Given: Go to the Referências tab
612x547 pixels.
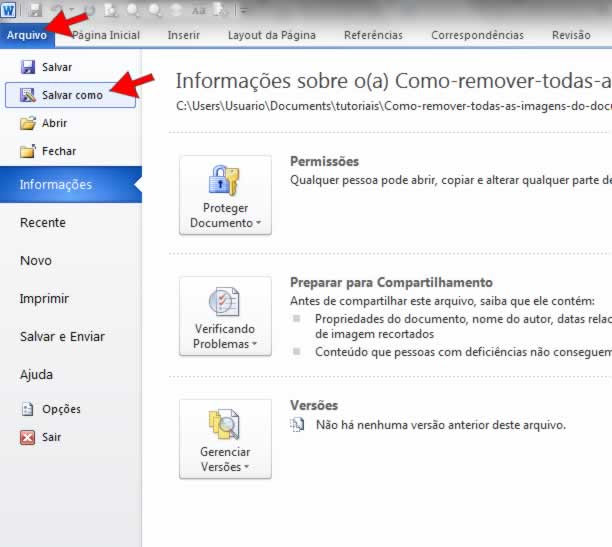Looking at the screenshot, I should click(373, 35).
